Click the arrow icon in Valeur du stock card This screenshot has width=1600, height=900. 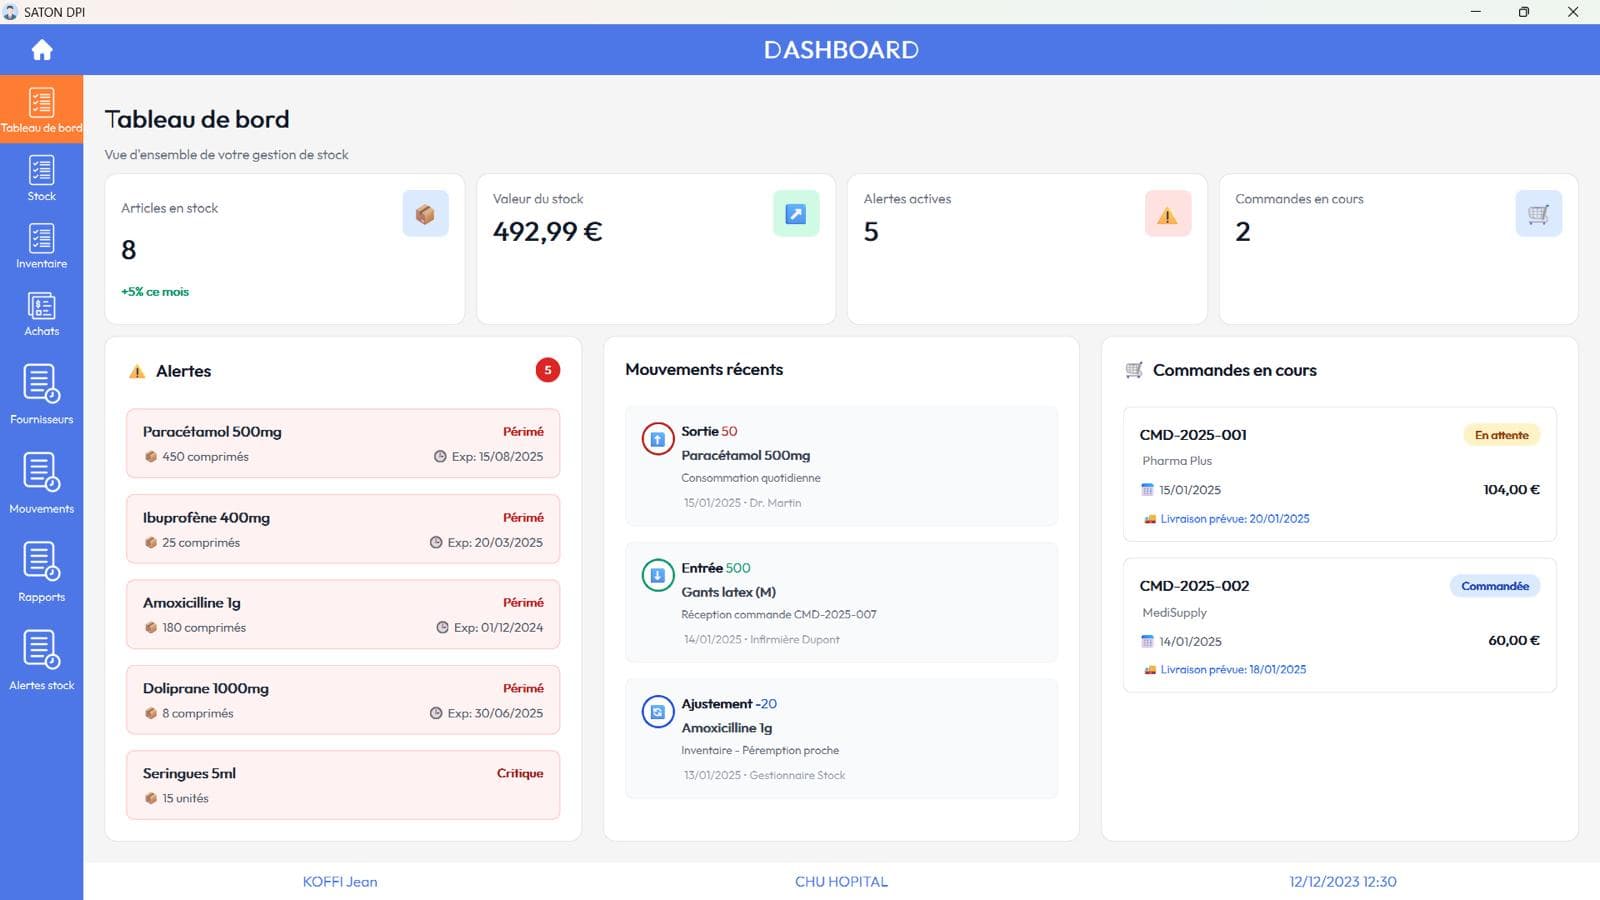point(796,214)
